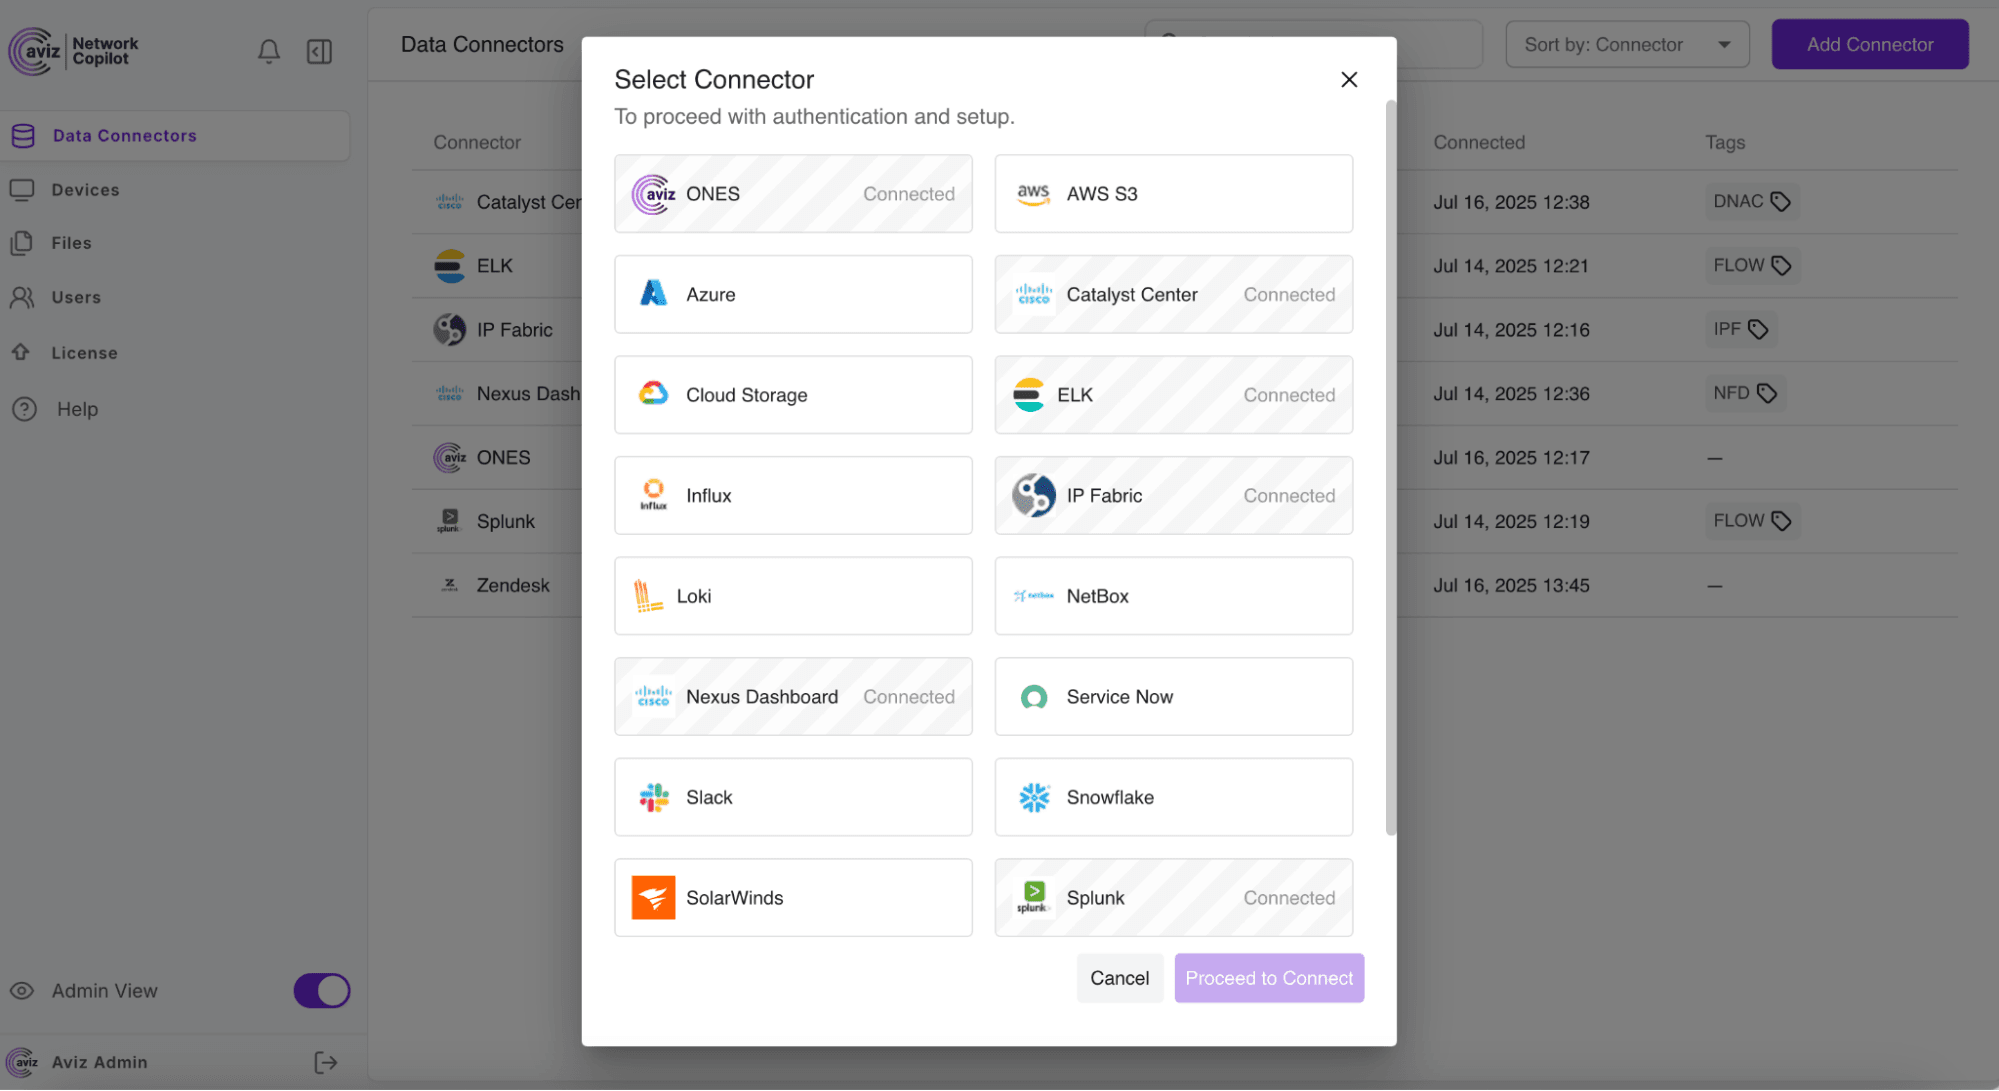
Task: Open the Sort by Connector dropdown
Action: click(x=1626, y=44)
